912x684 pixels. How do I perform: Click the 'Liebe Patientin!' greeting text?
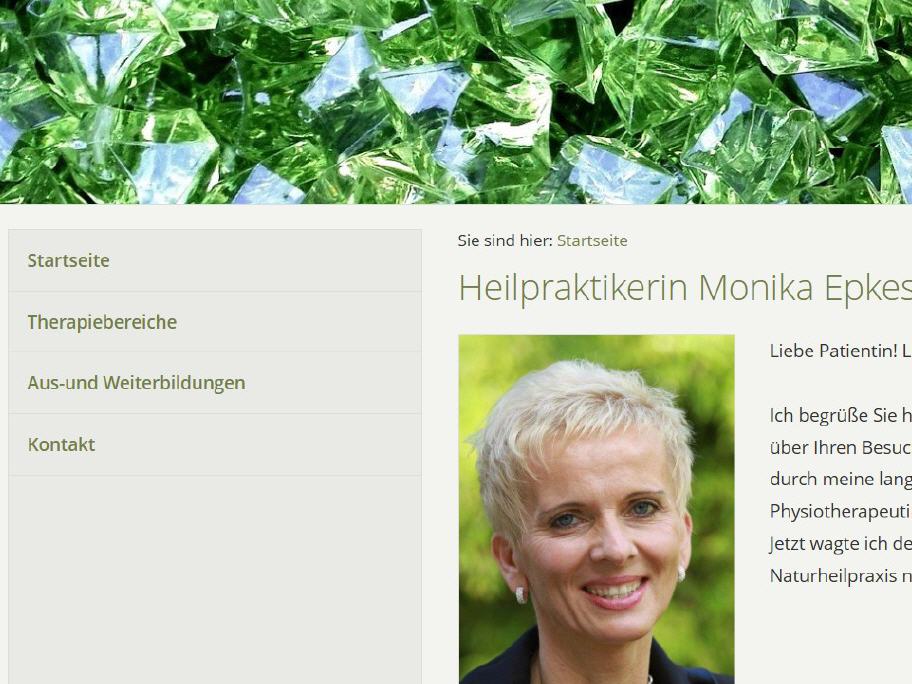(x=833, y=351)
